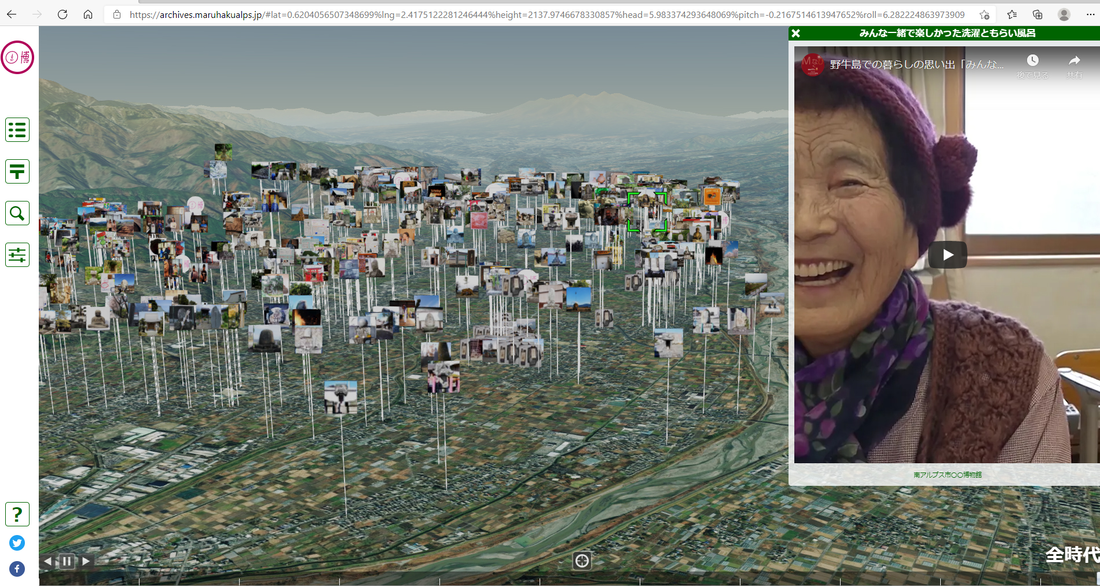This screenshot has height=586, width=1100.
Task: Close the green-titled video info panel
Action: click(x=796, y=33)
